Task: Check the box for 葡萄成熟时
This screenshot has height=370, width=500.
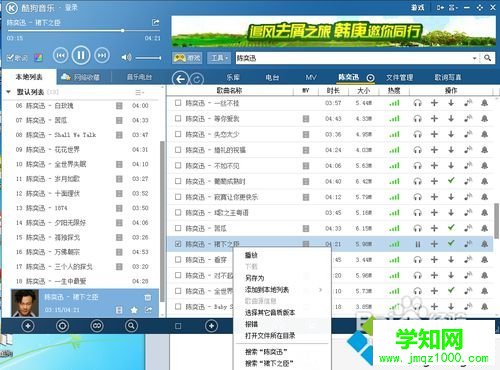Action: click(x=178, y=181)
